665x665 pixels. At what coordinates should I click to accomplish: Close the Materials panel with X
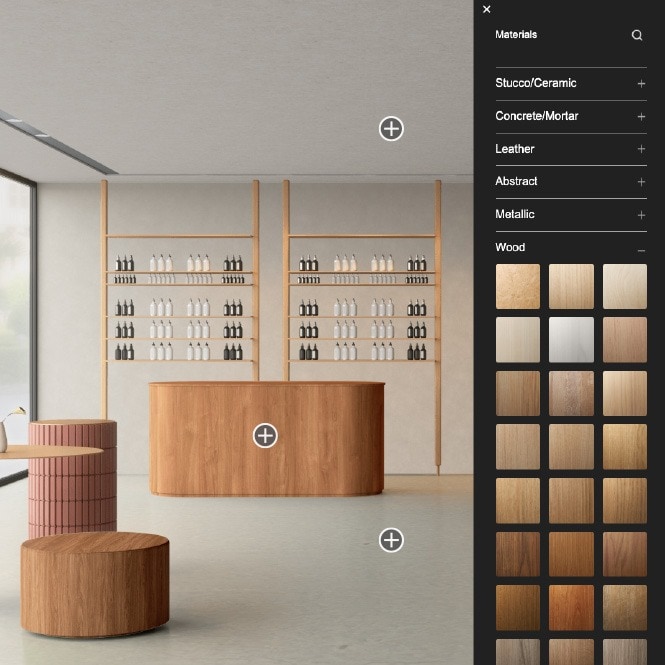pyautogui.click(x=486, y=9)
